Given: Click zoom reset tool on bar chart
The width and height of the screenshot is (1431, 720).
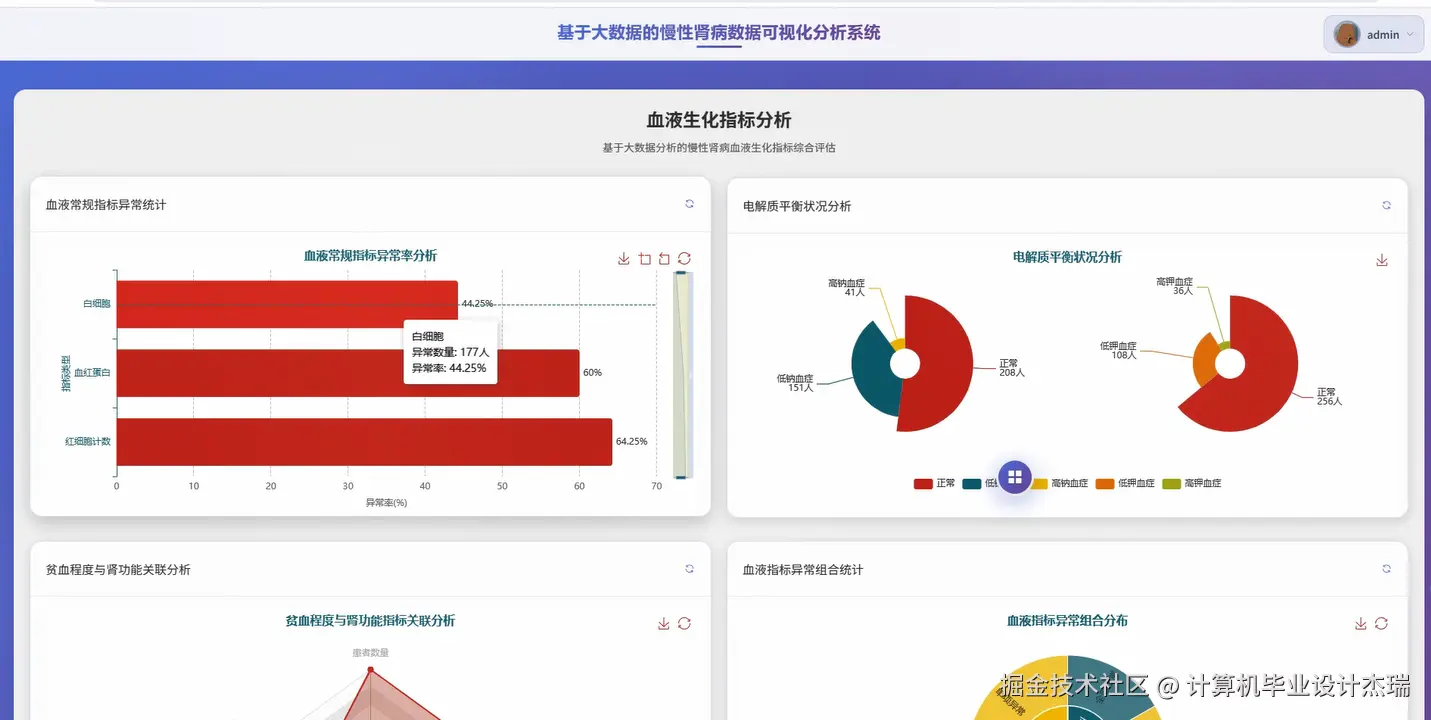Looking at the screenshot, I should pos(664,259).
